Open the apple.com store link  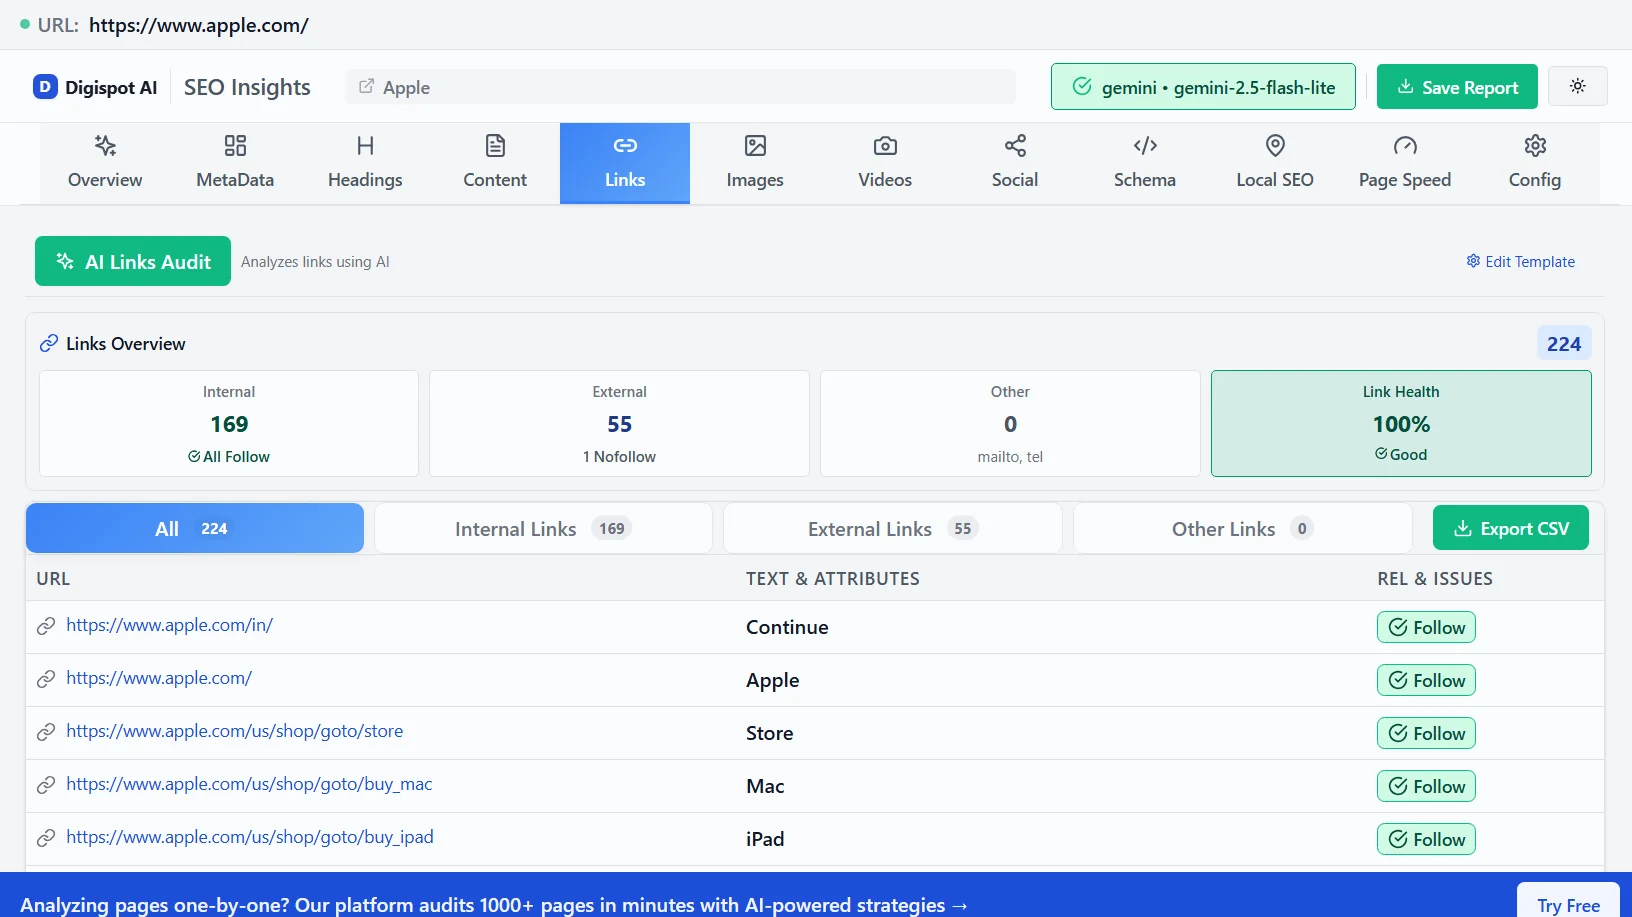pyautogui.click(x=235, y=731)
